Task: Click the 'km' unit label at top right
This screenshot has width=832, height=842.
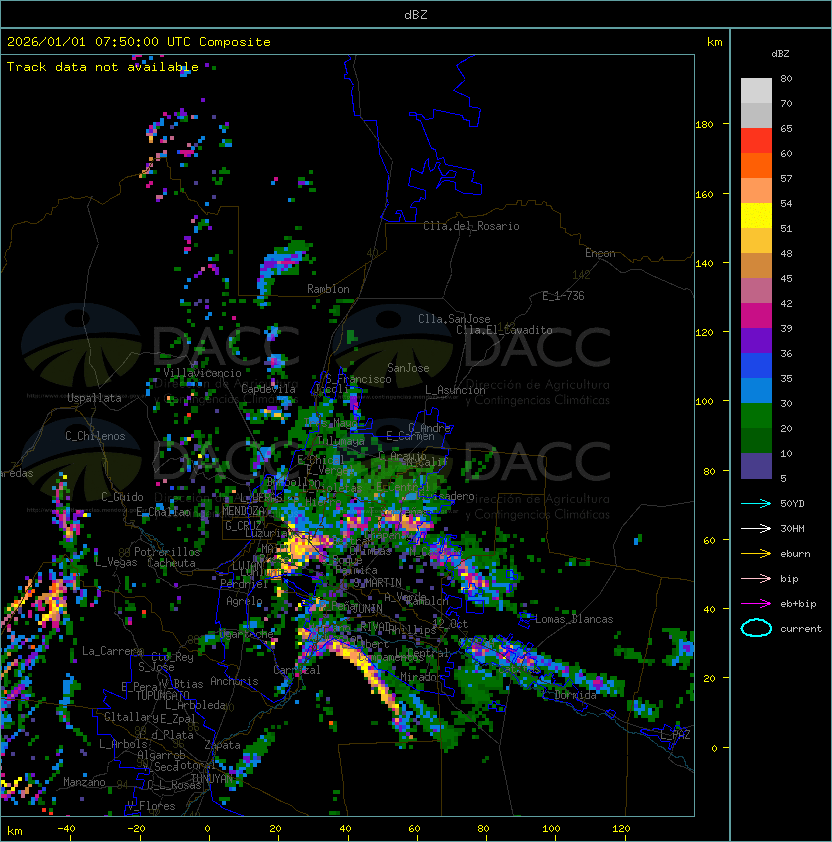Action: (714, 42)
